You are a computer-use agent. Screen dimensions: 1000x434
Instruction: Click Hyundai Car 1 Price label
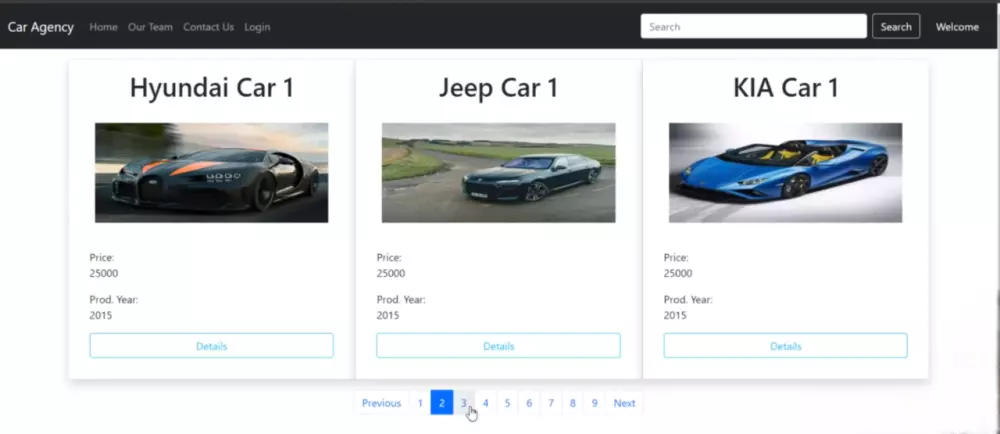click(x=102, y=257)
